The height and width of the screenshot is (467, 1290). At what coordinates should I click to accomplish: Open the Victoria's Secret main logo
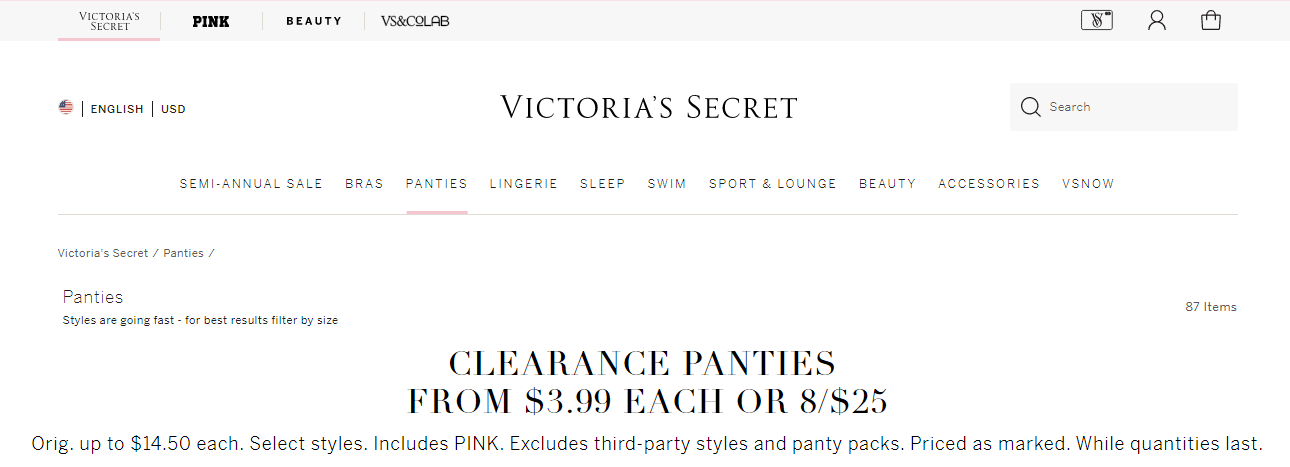(x=649, y=107)
